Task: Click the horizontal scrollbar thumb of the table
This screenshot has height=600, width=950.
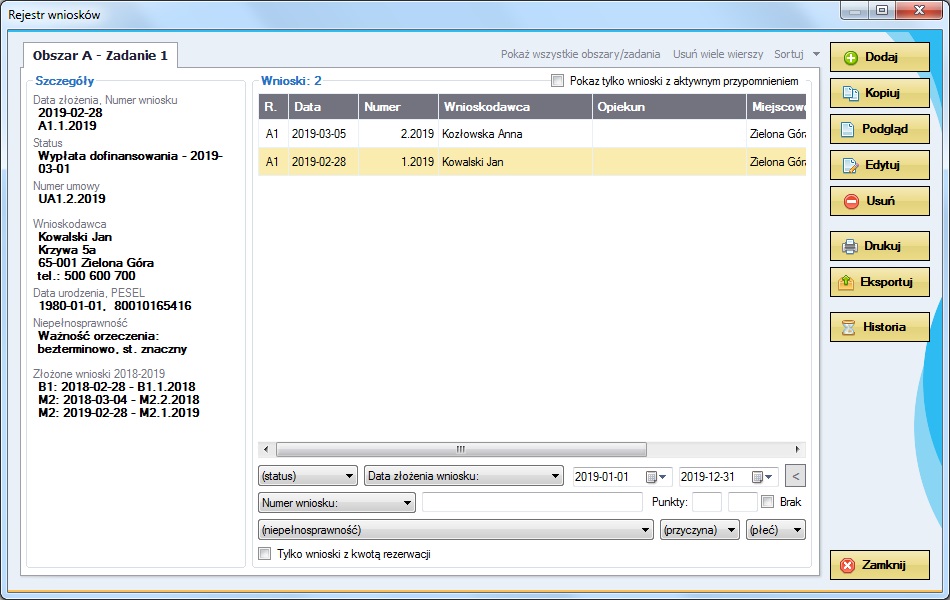Action: [461, 449]
